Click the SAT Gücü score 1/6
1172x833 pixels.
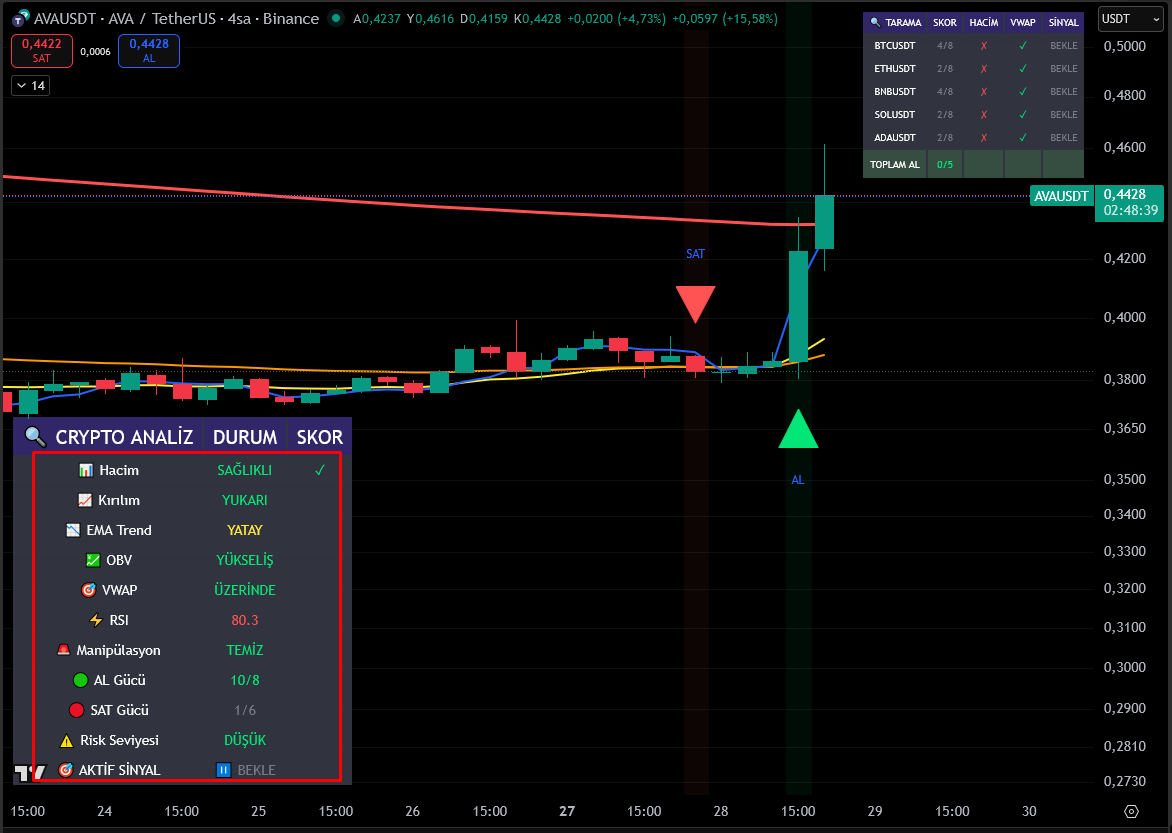[244, 710]
